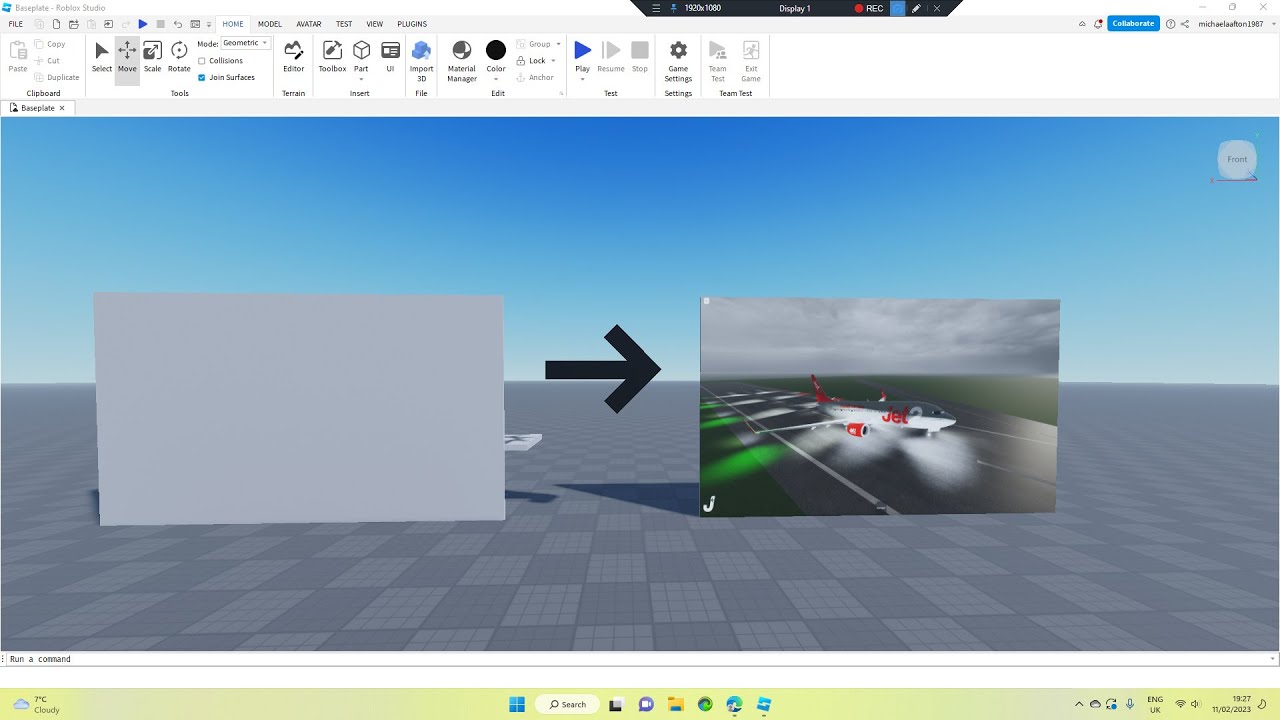Expand the Play dropdown arrow
Viewport: 1280px width, 720px height.
[583, 78]
